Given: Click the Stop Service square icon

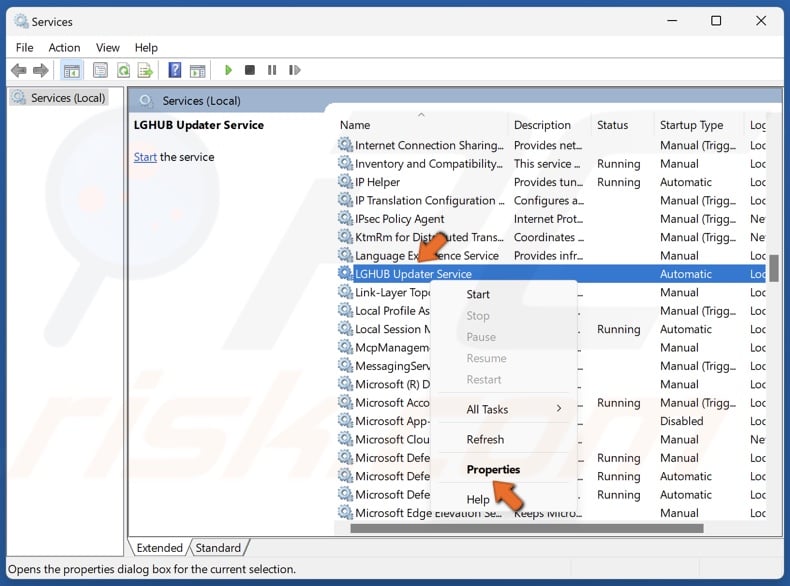Looking at the screenshot, I should click(249, 70).
